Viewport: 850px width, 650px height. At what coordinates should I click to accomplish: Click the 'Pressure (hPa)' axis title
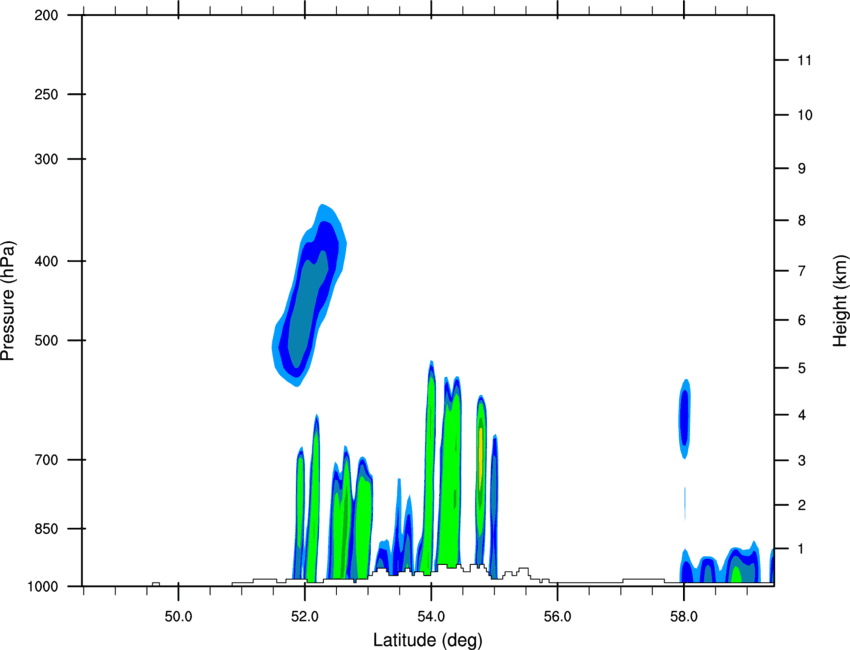point(8,301)
